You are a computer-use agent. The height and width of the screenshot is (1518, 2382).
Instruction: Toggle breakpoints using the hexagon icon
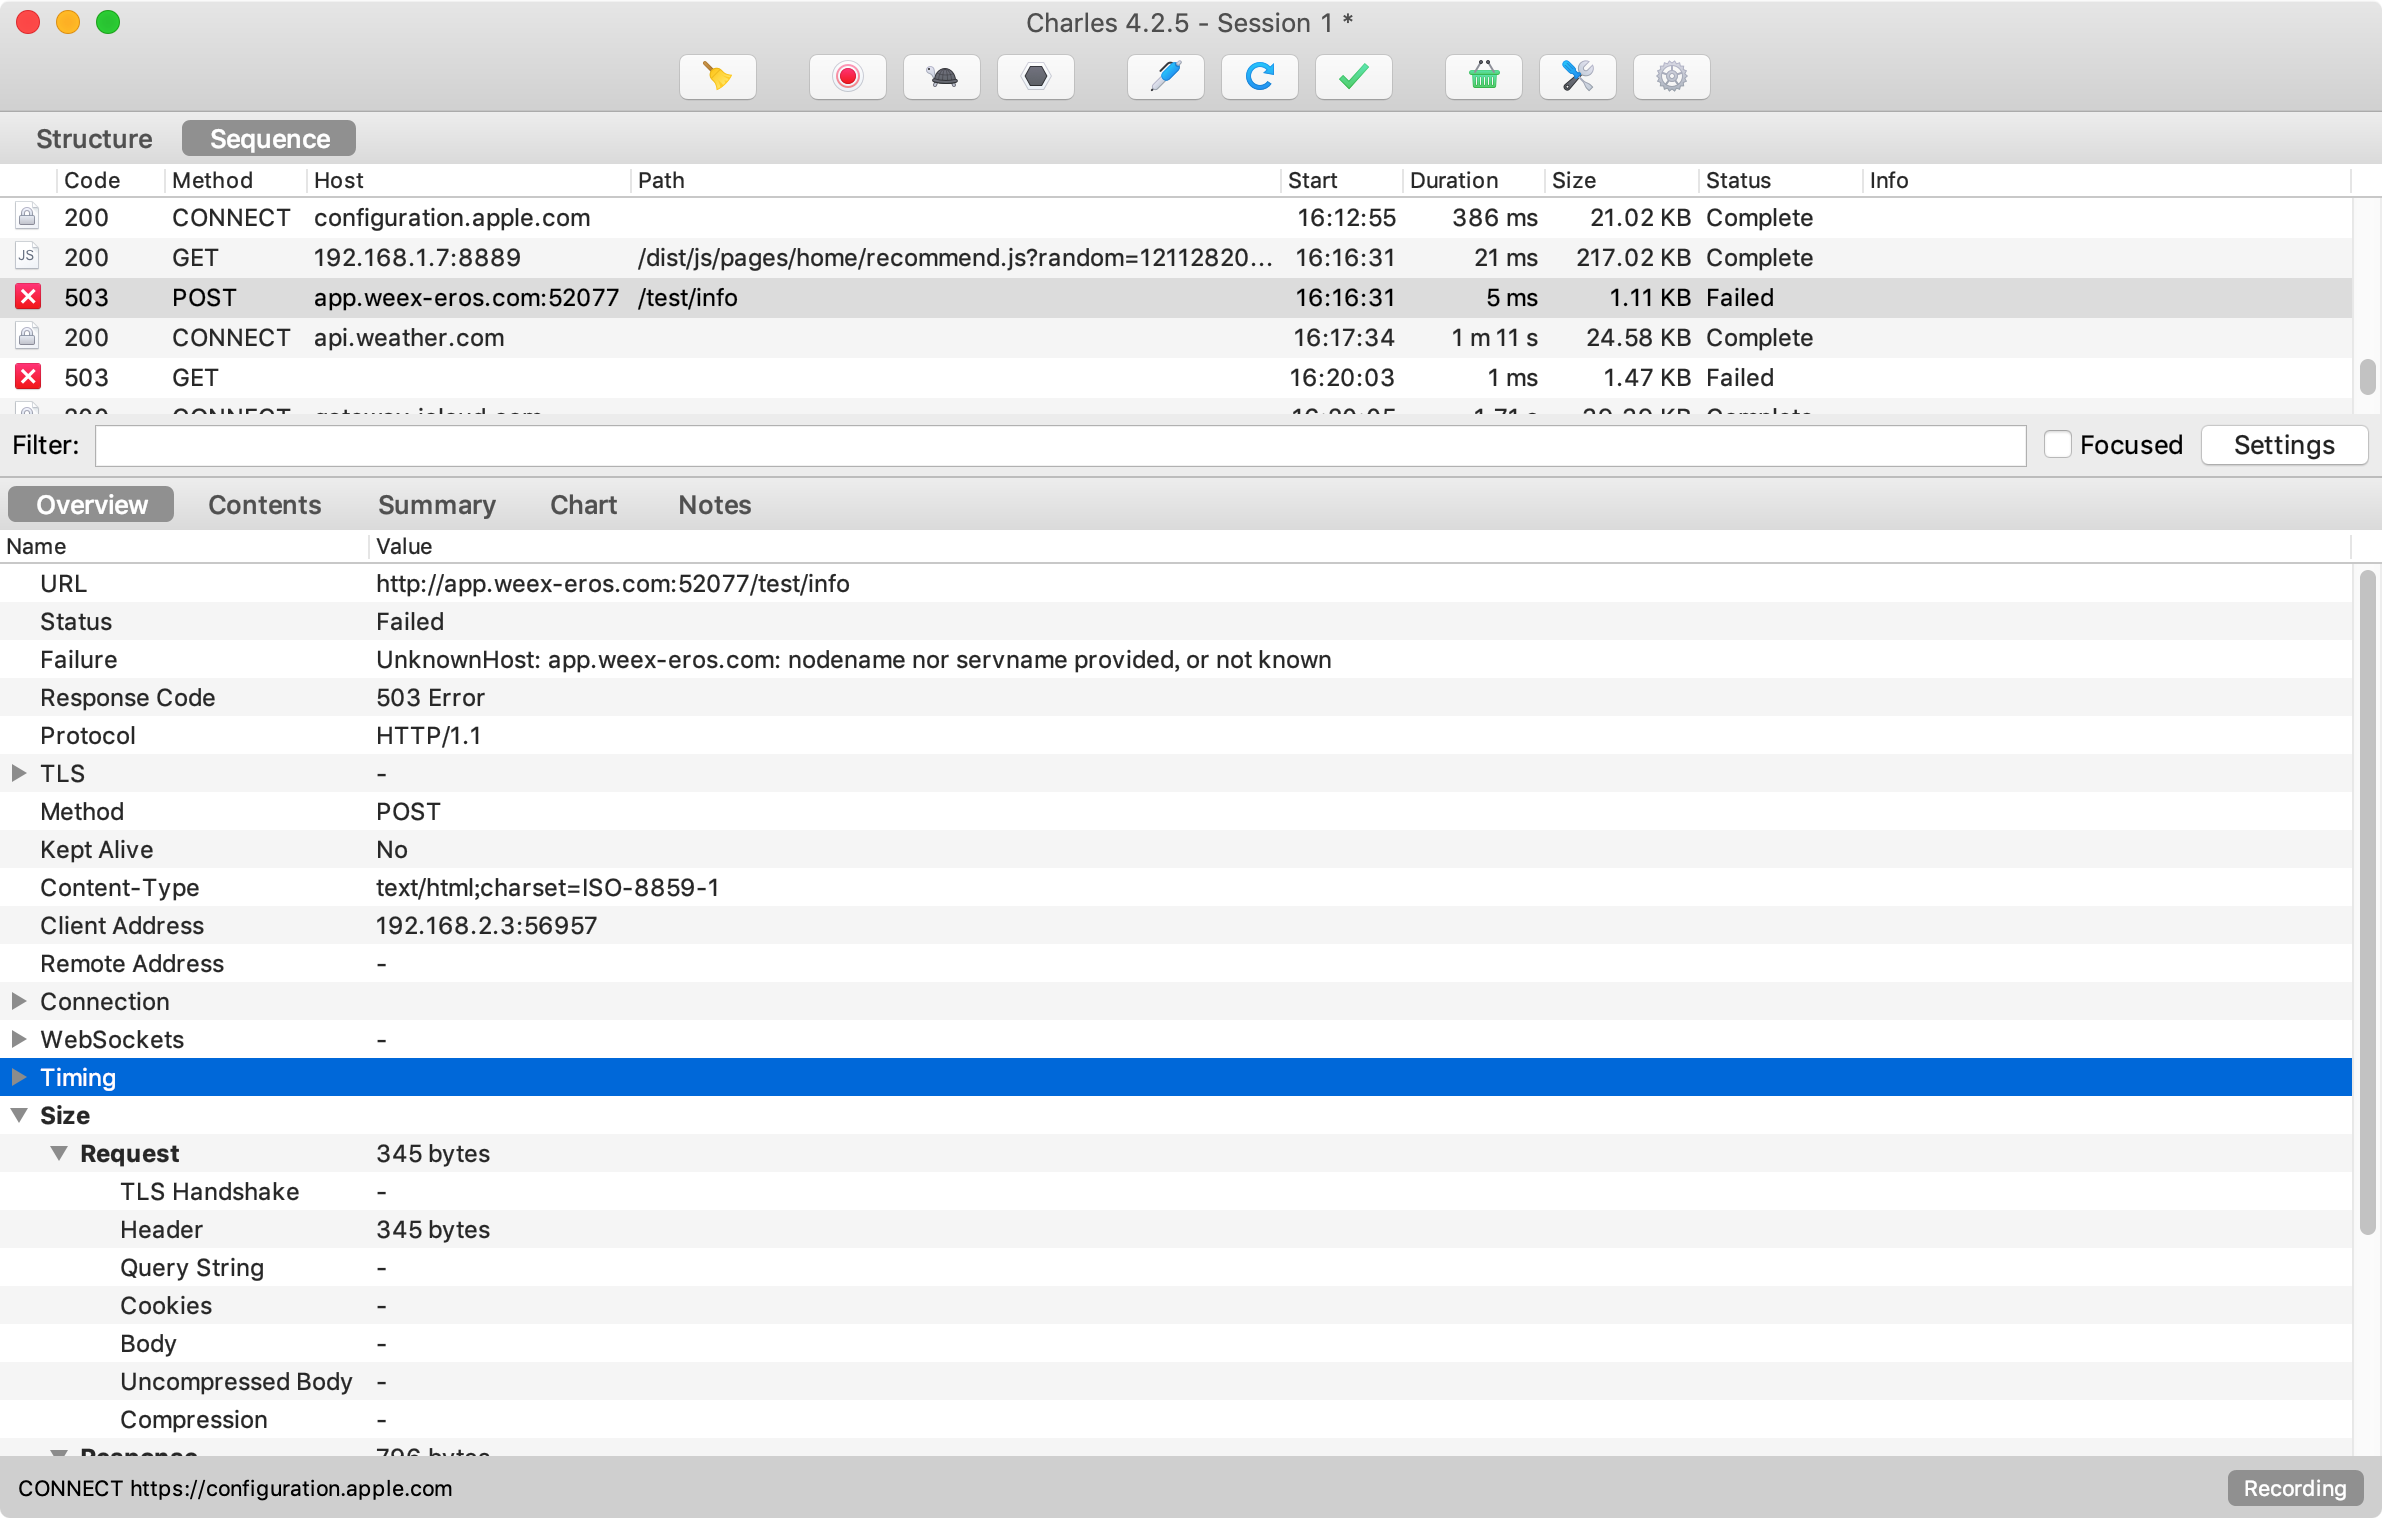[1035, 77]
